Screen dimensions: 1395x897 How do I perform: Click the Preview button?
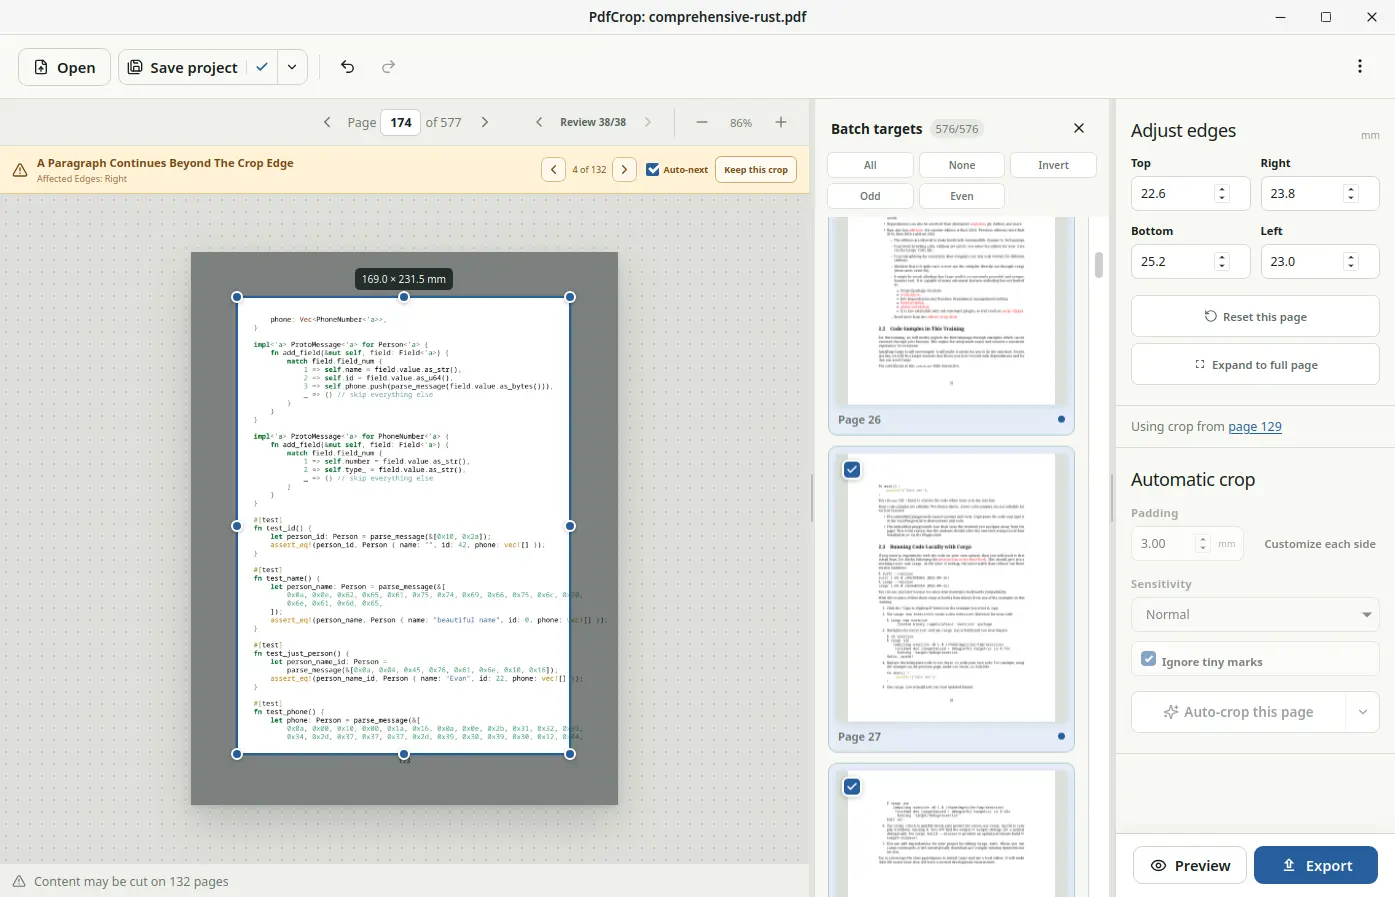coord(1190,866)
